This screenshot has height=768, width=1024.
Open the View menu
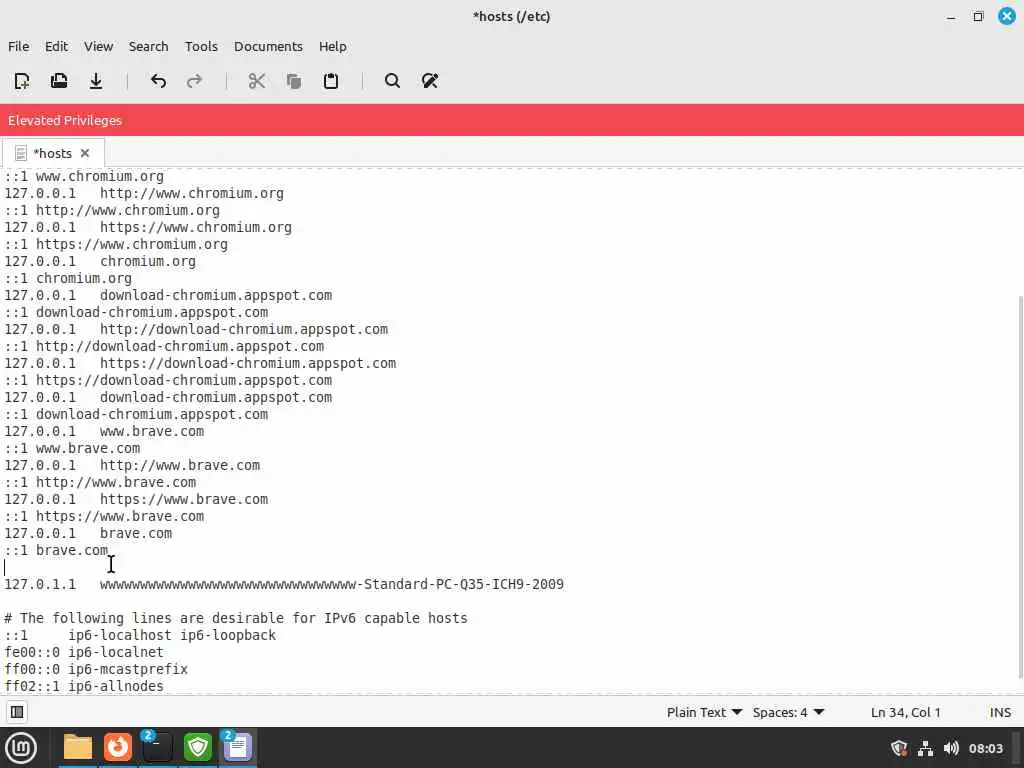[x=99, y=46]
